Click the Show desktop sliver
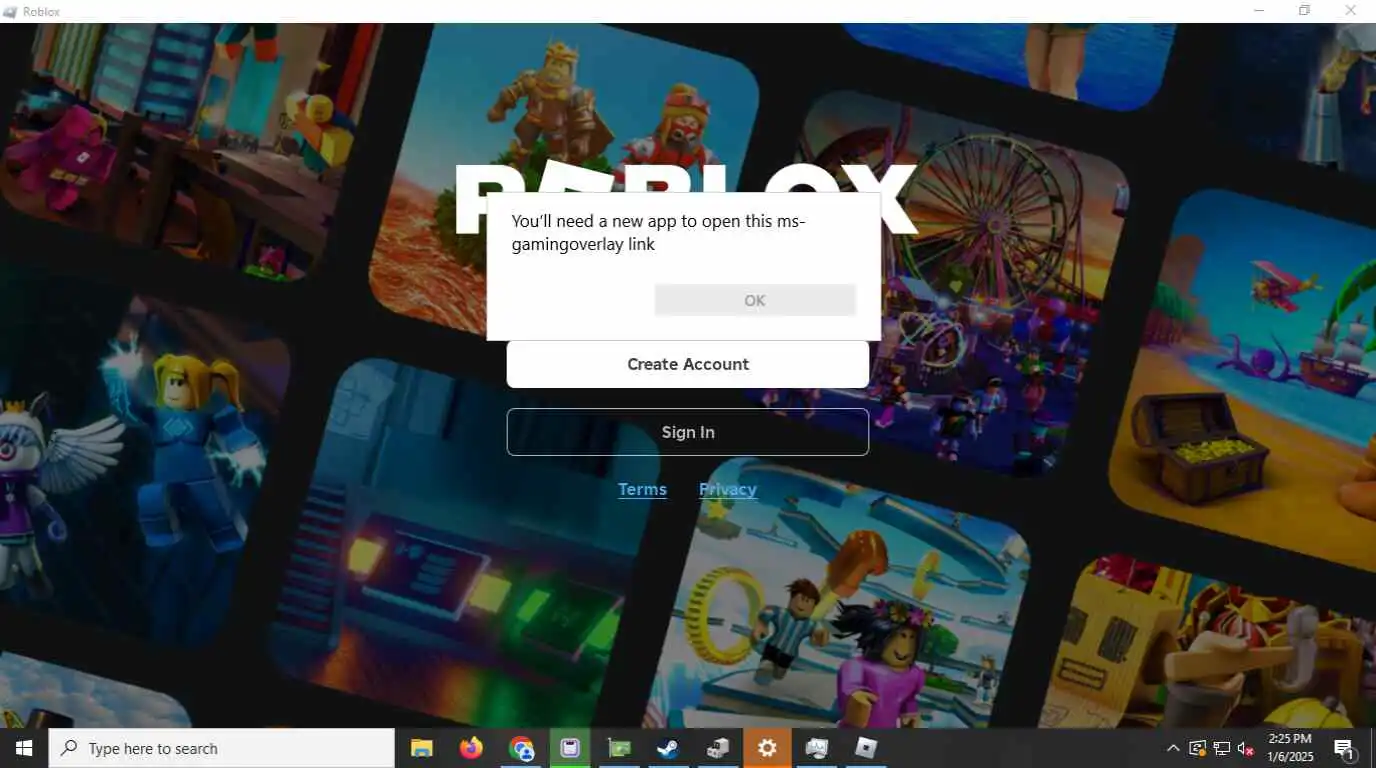The image size is (1376, 768). (1372, 748)
